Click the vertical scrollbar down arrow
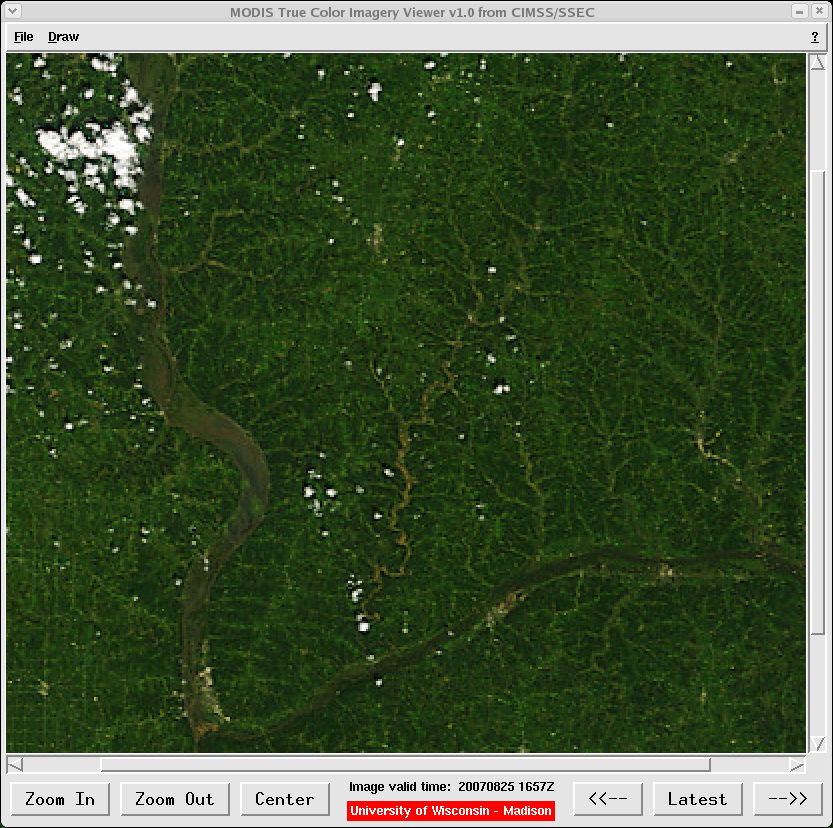Screen dimensions: 833x828 pos(818,744)
